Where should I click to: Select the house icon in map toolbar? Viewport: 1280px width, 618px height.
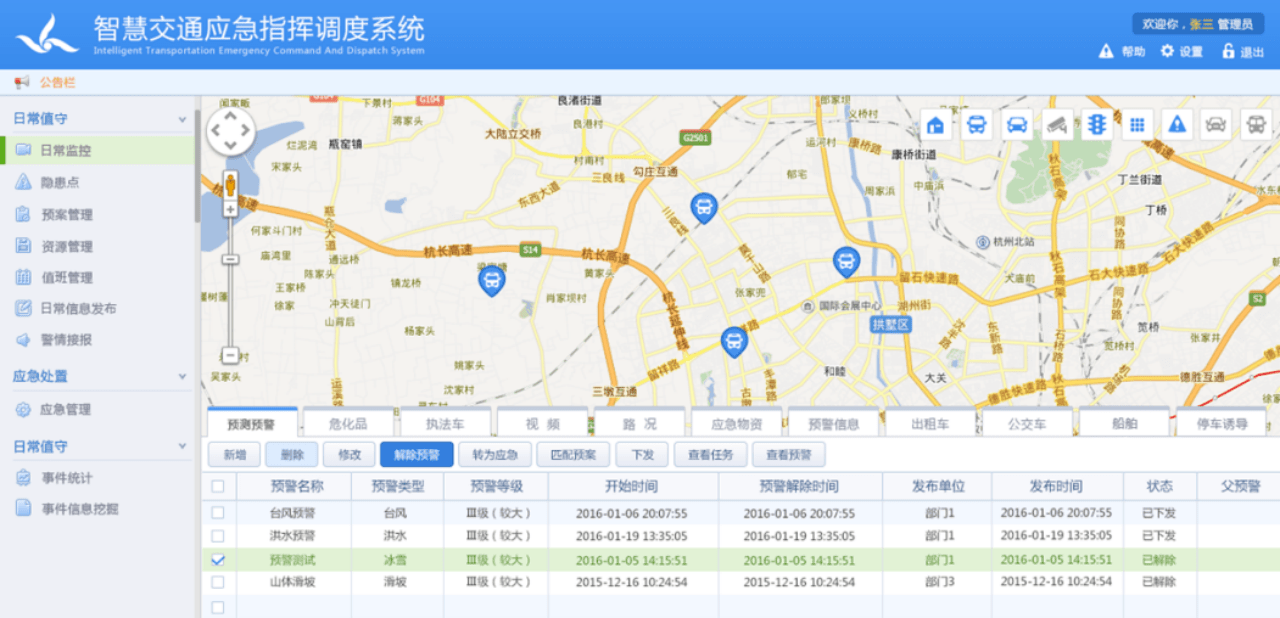[936, 125]
